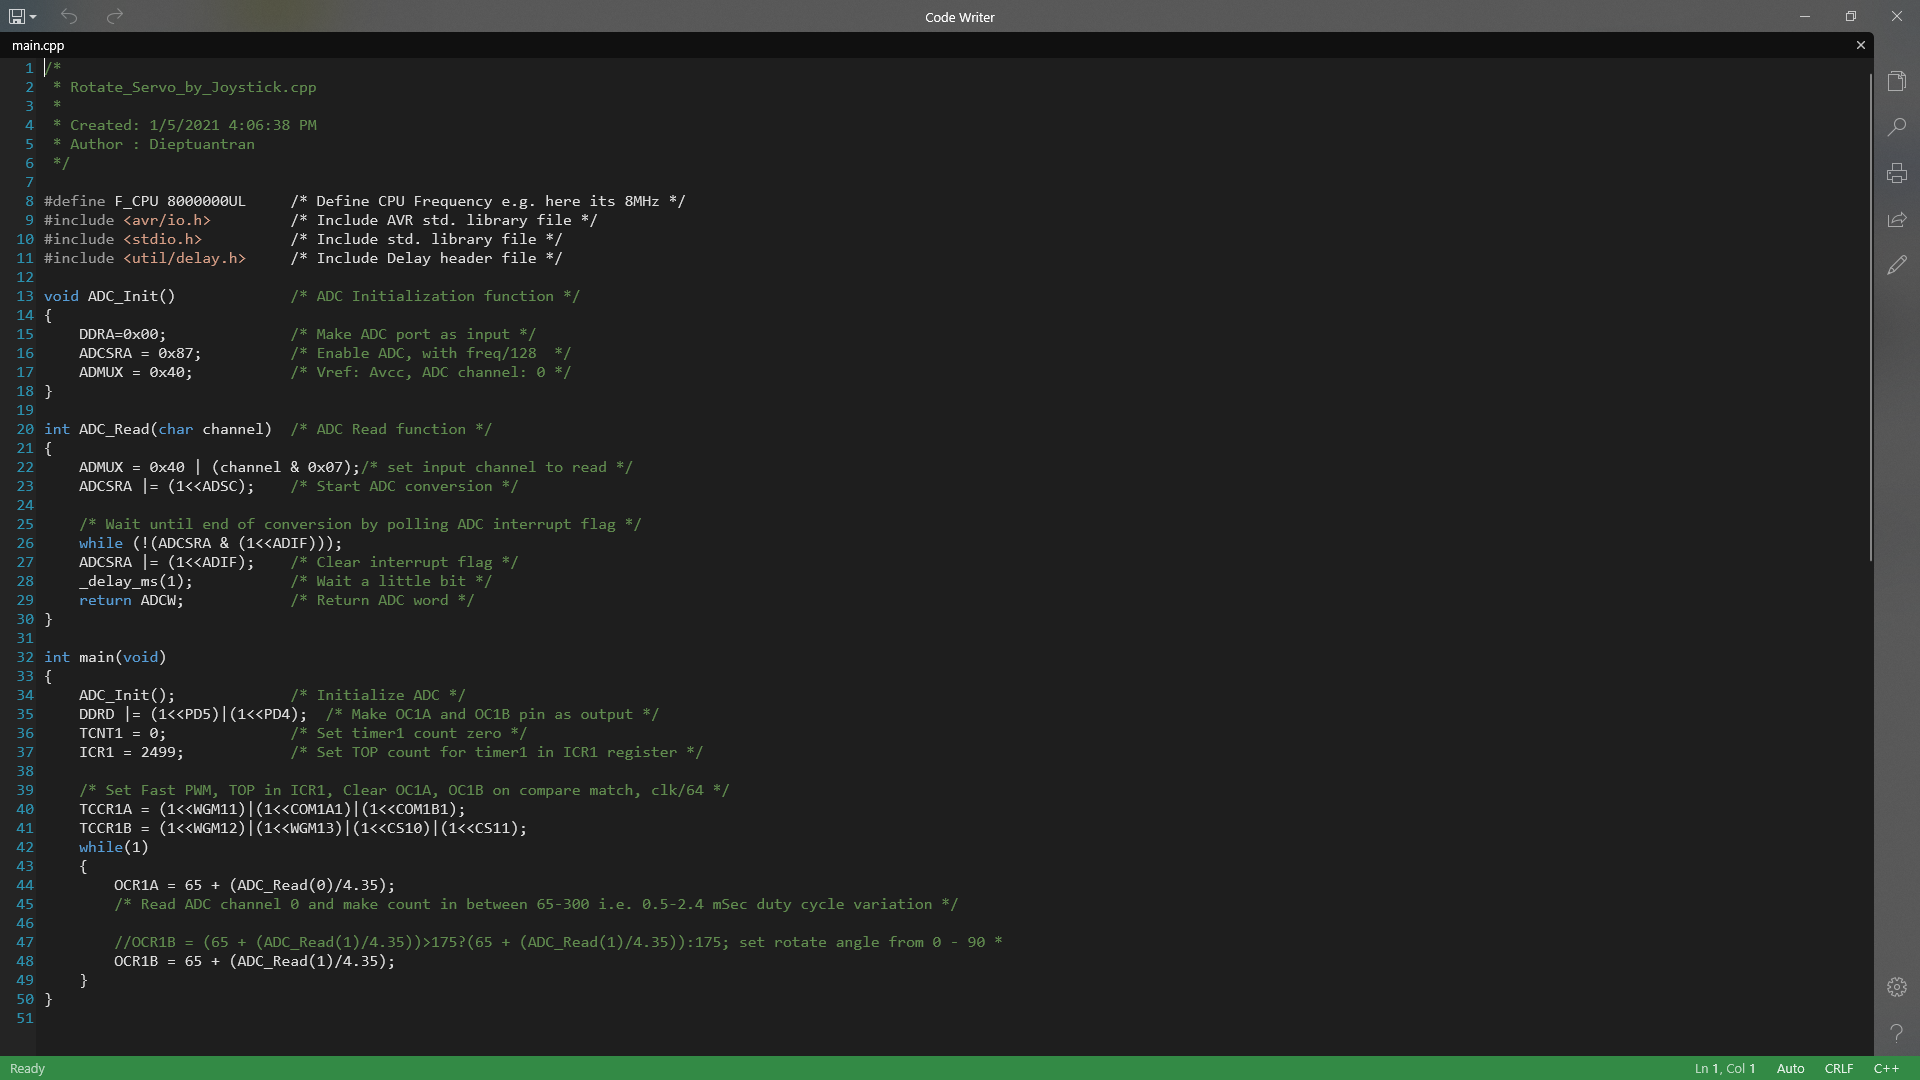This screenshot has height=1080, width=1920.
Task: Change the CRLF line ending setting
Action: pyautogui.click(x=1838, y=1068)
